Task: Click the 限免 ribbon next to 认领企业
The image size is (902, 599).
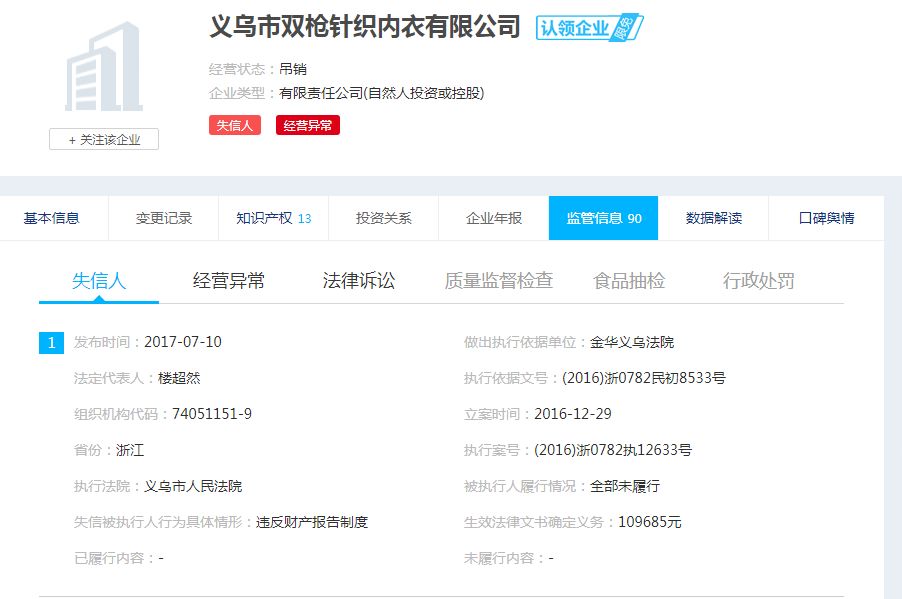Action: (625, 28)
